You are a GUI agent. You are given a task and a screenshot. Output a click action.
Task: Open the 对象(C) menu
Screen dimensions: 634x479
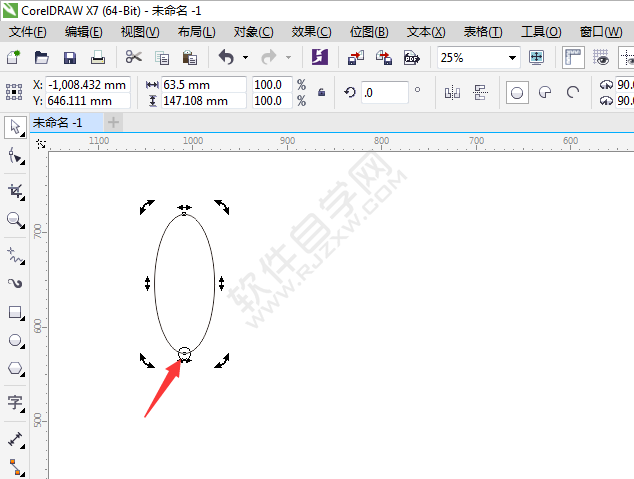[x=254, y=32]
